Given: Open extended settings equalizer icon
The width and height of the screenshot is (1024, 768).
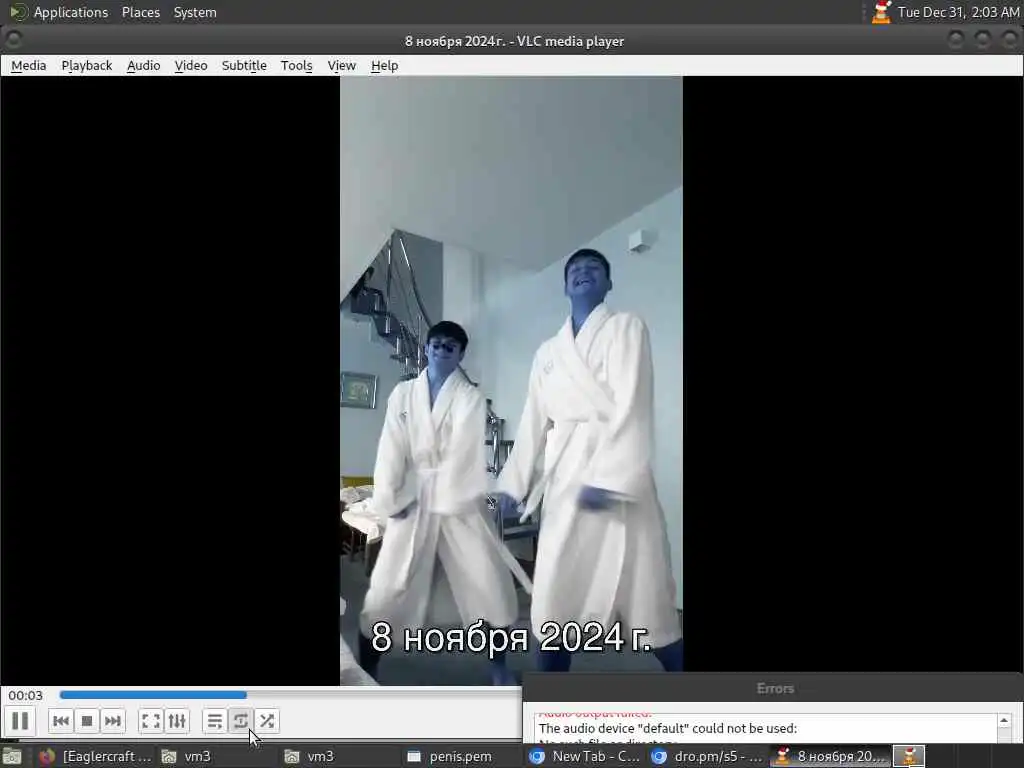Looking at the screenshot, I should (x=177, y=721).
